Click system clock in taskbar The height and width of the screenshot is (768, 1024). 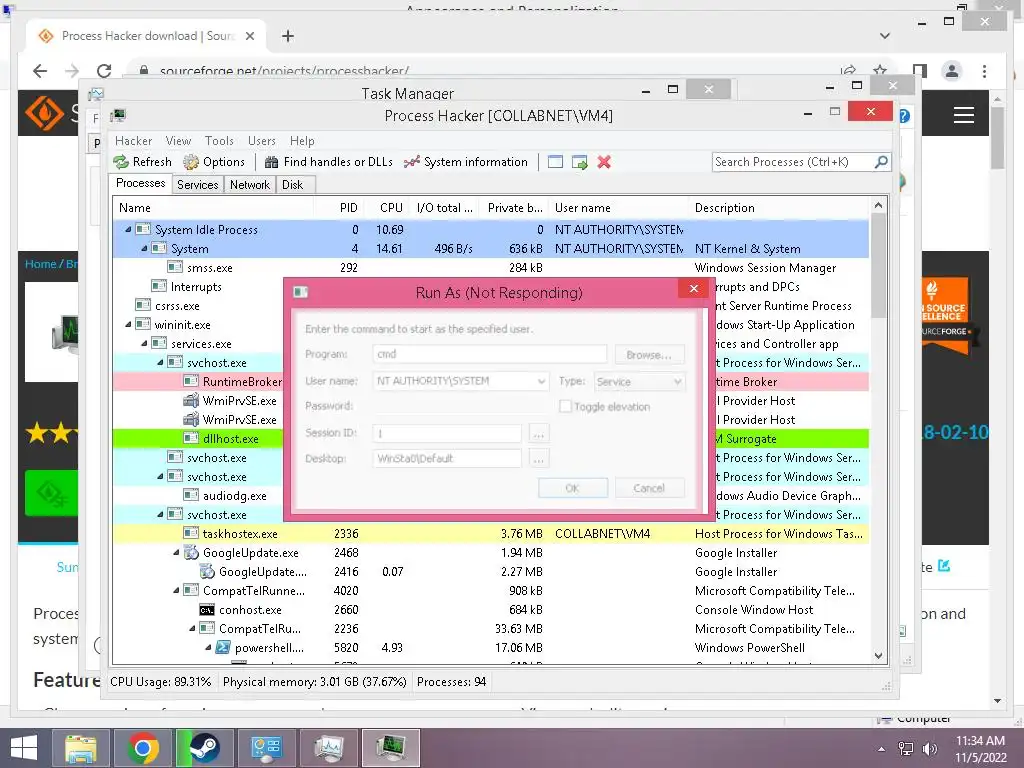point(980,748)
